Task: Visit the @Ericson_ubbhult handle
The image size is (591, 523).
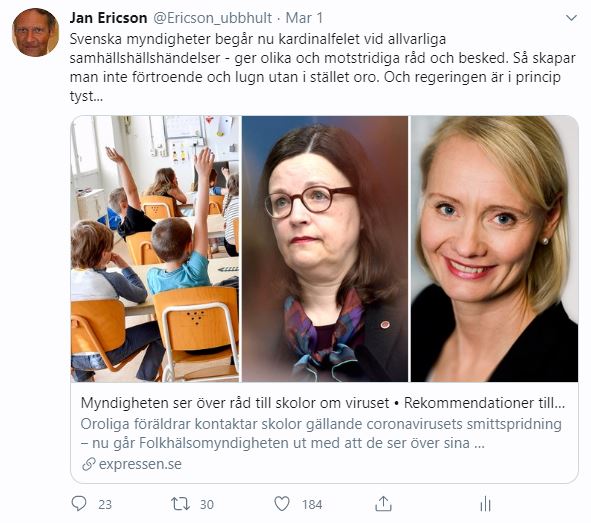Action: (x=212, y=18)
